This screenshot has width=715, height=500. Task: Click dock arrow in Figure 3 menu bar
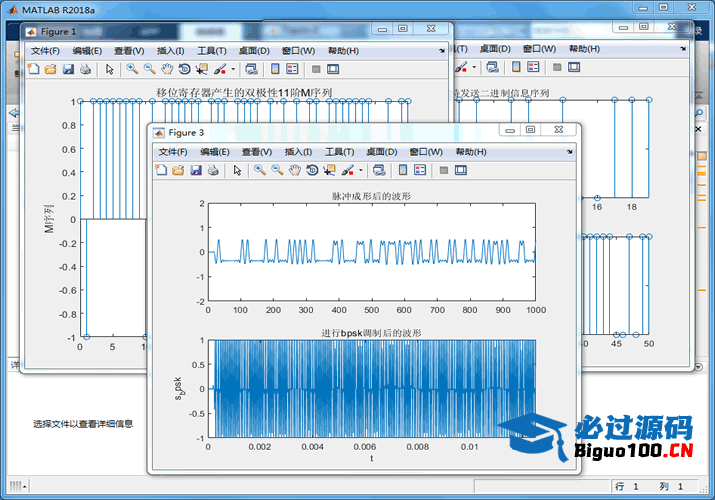(x=569, y=152)
